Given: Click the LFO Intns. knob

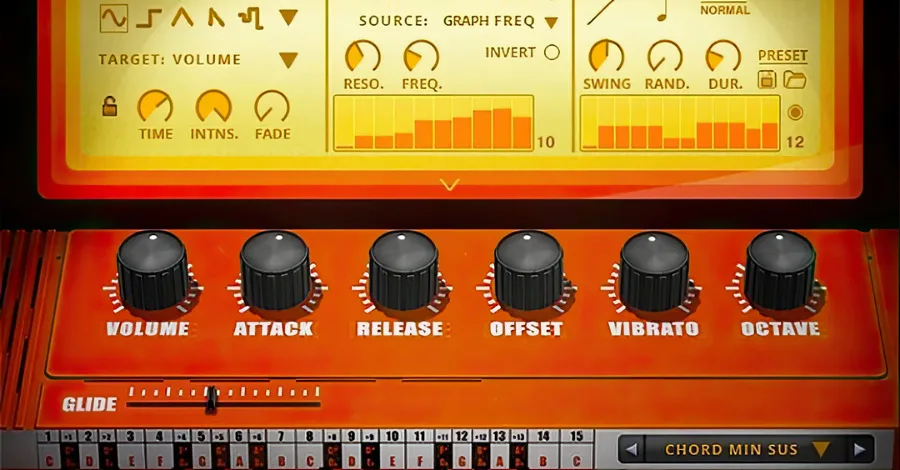Looking at the screenshot, I should (214, 107).
